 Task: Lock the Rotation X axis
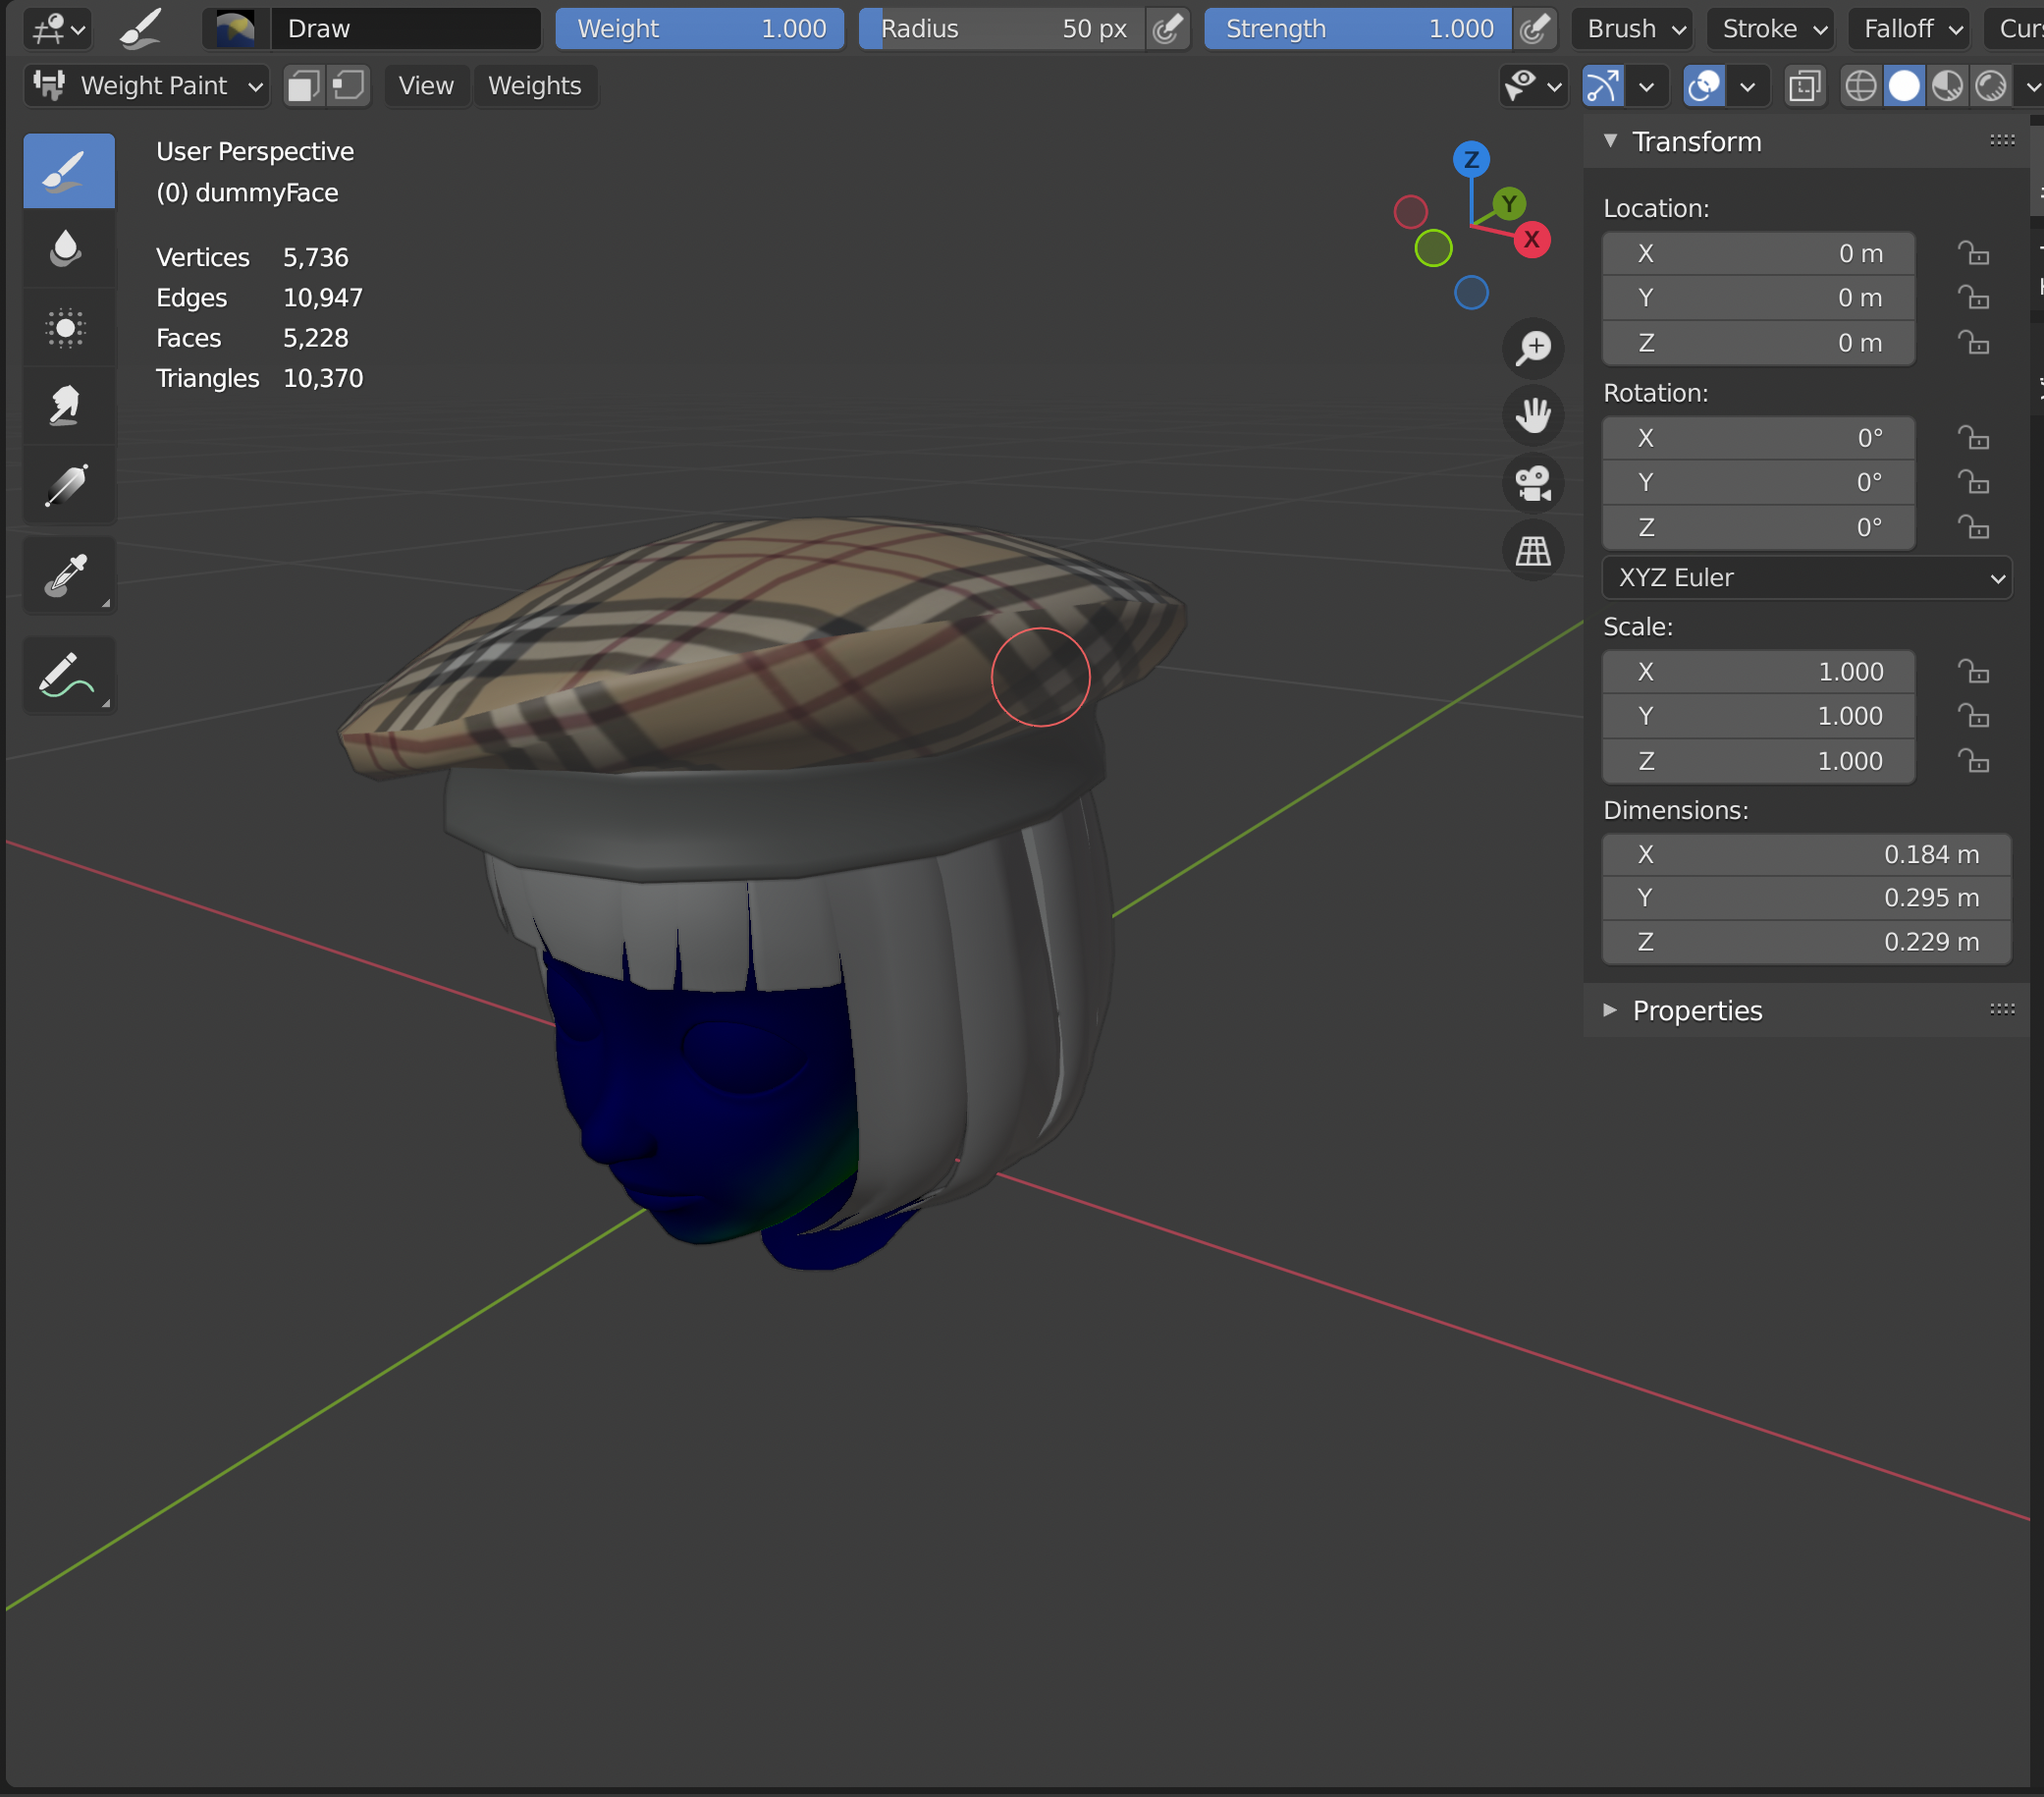tap(1973, 438)
